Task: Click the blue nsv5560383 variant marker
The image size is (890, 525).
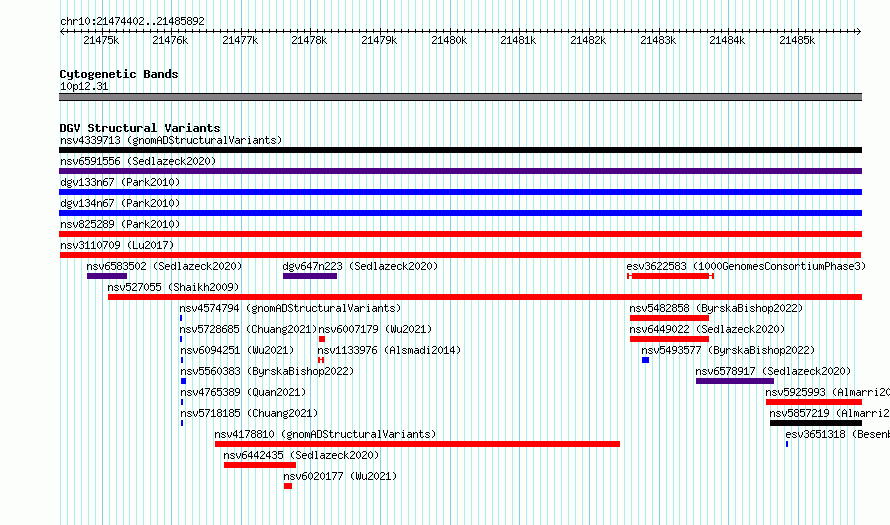Action: click(x=183, y=381)
